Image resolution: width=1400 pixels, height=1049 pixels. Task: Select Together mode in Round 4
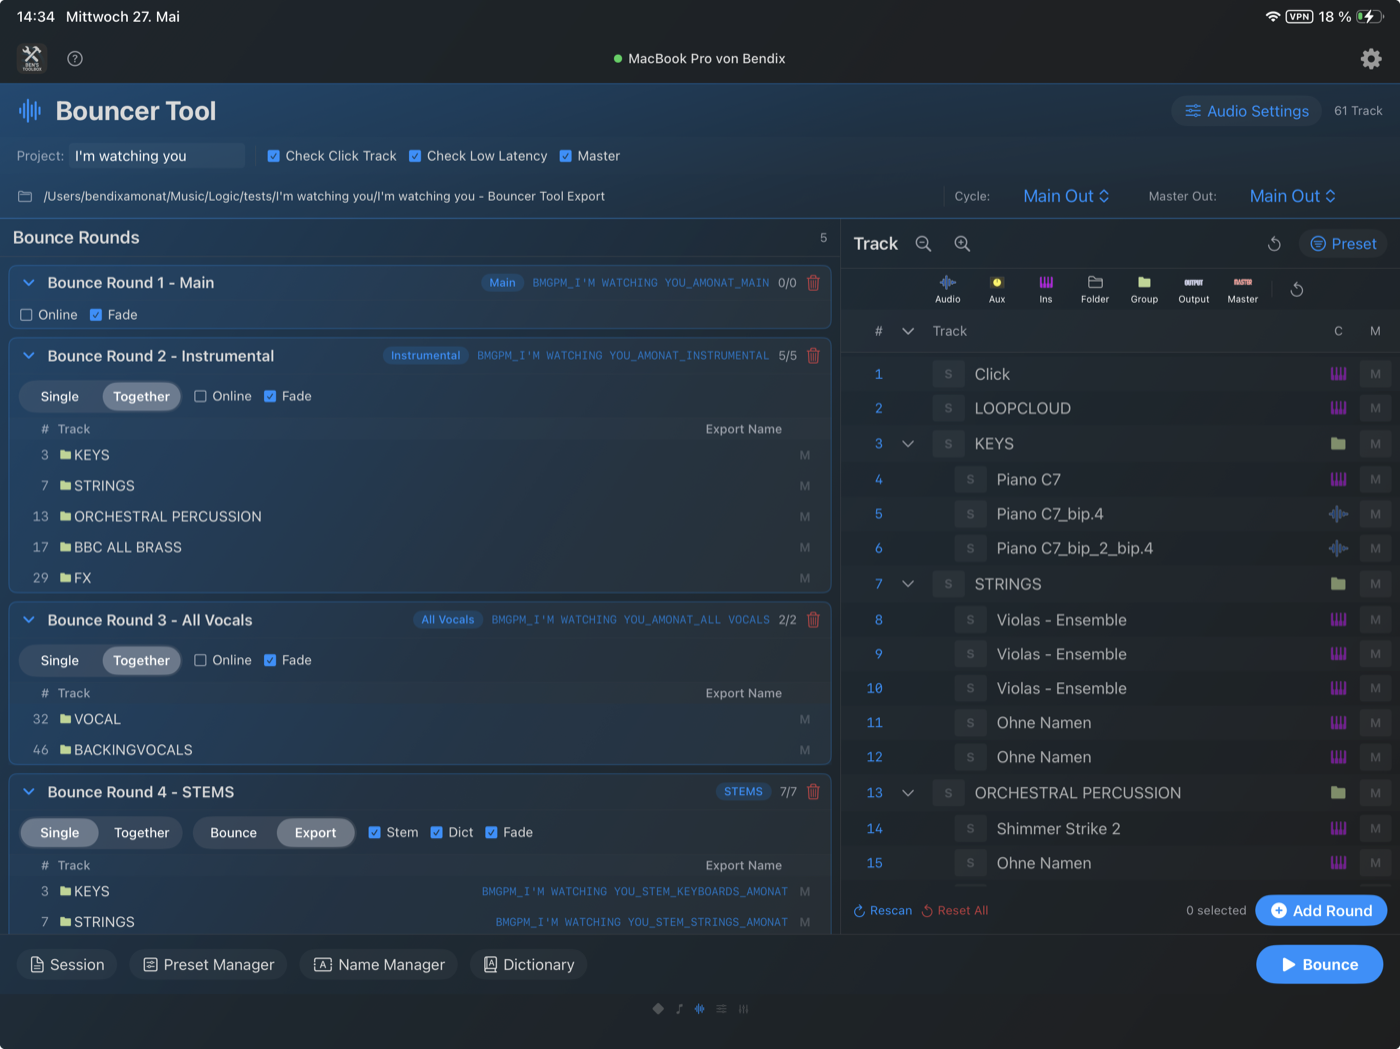click(141, 833)
